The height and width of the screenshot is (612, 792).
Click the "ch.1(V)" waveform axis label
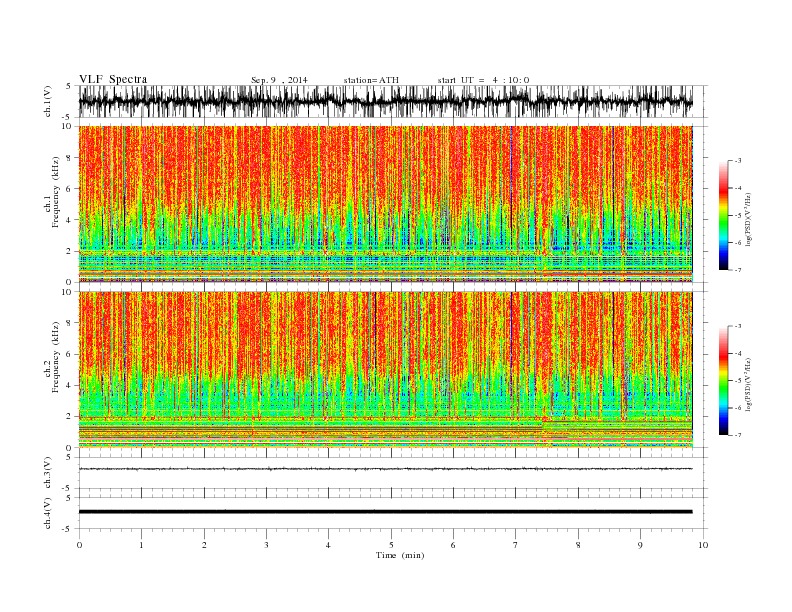click(48, 101)
